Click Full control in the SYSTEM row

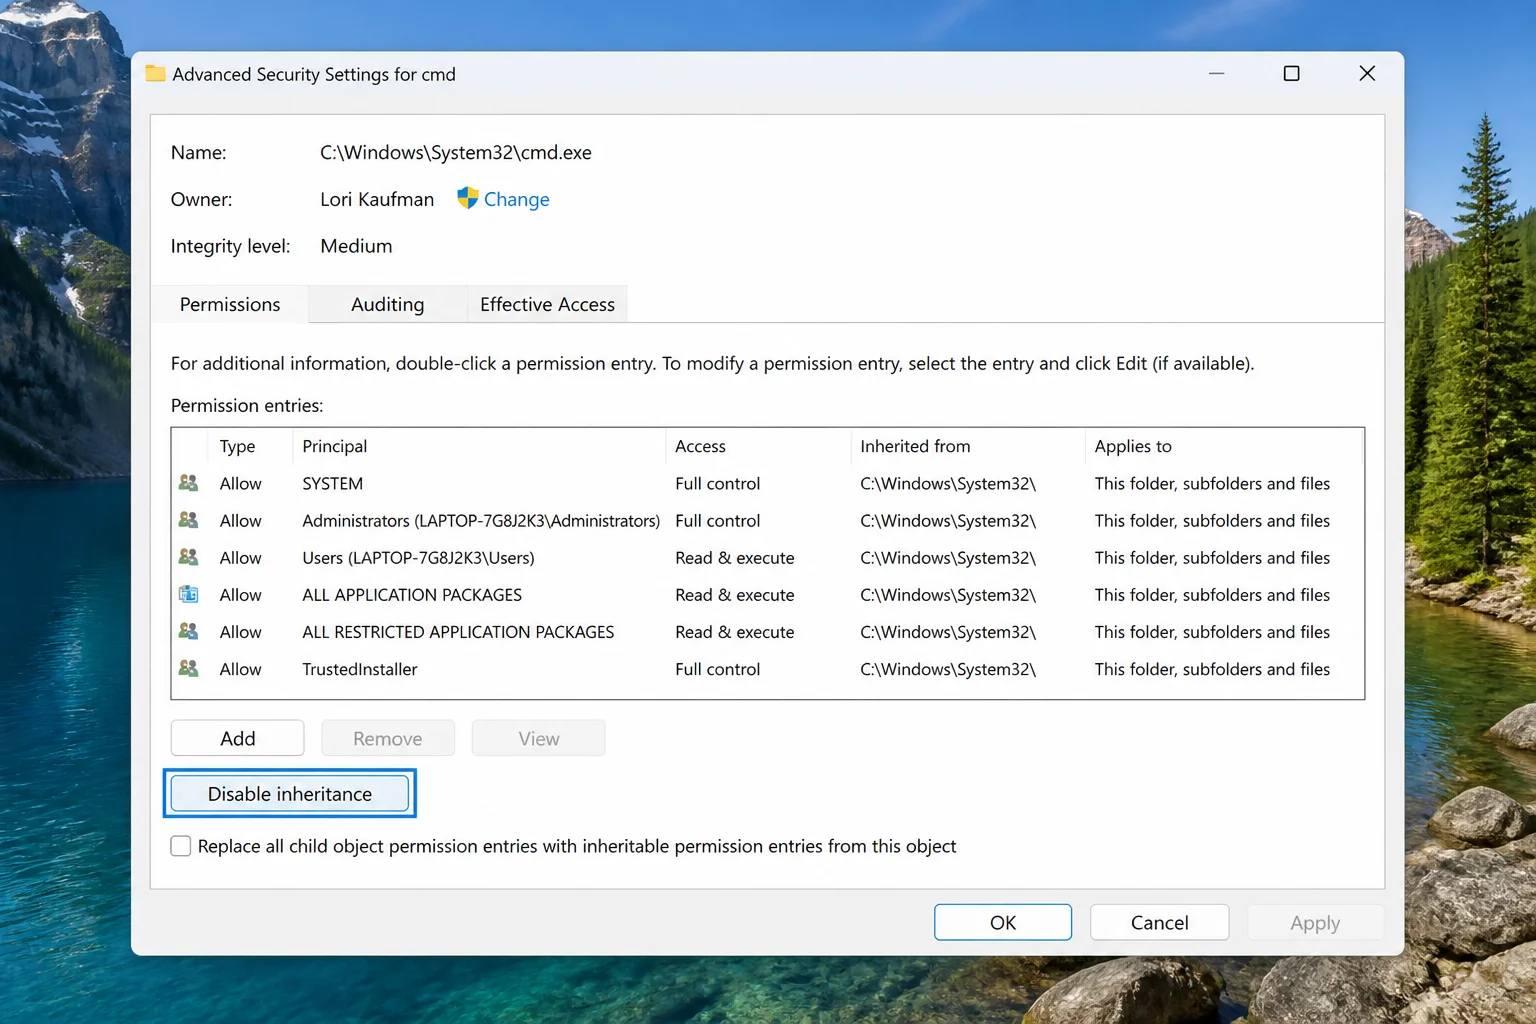tap(717, 483)
